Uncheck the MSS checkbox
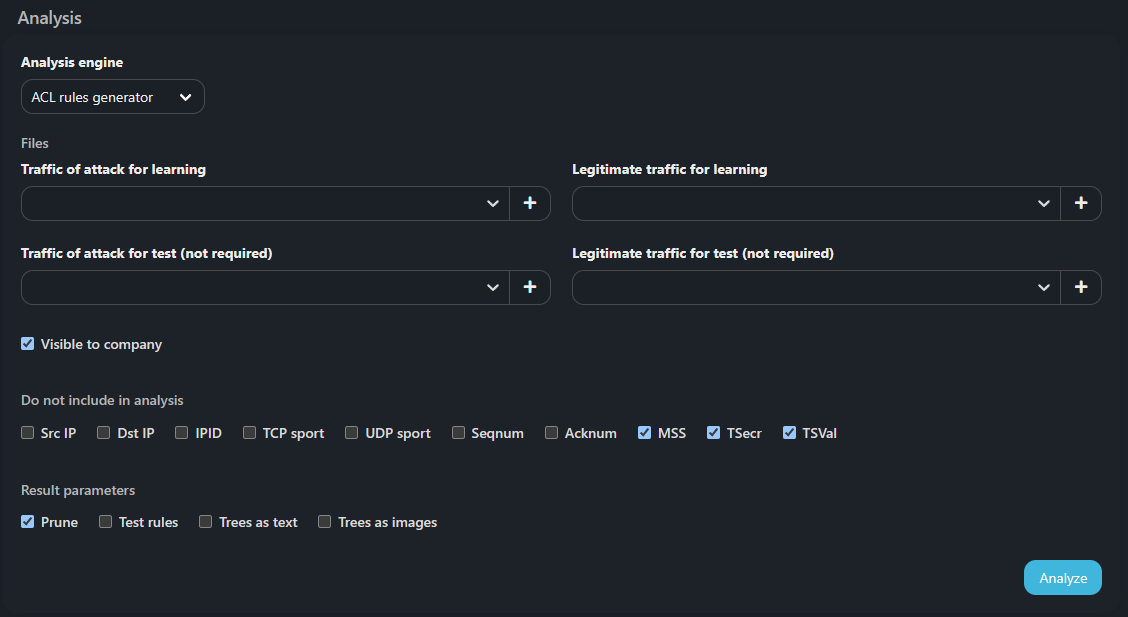1128x617 pixels. click(645, 433)
